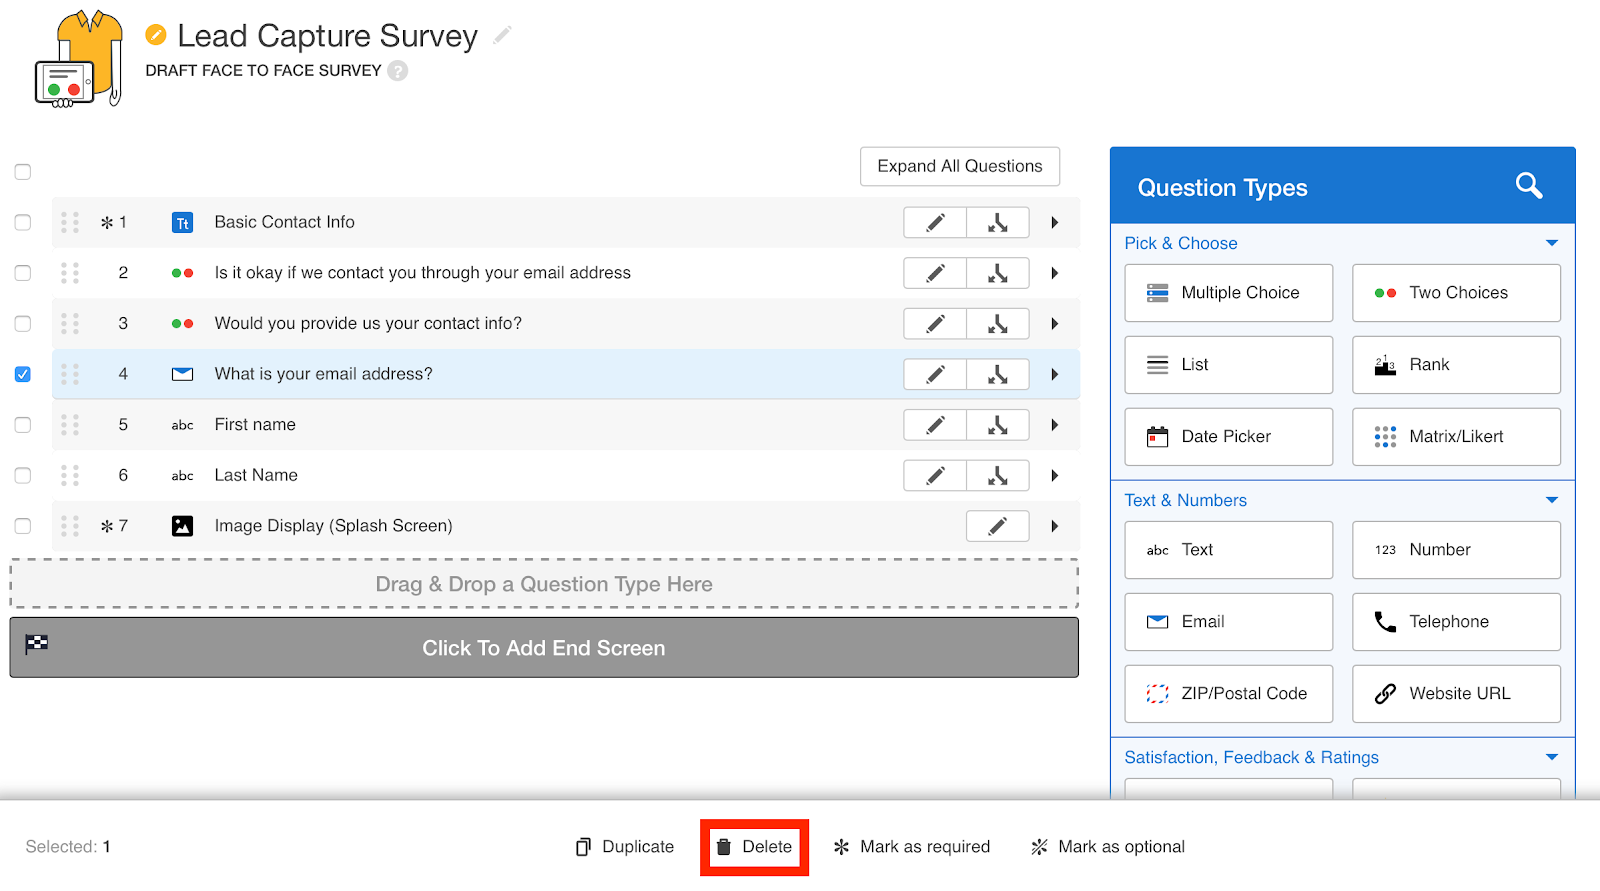This screenshot has width=1600, height=891.
Task: Select Date Picker question type
Action: 1229,437
